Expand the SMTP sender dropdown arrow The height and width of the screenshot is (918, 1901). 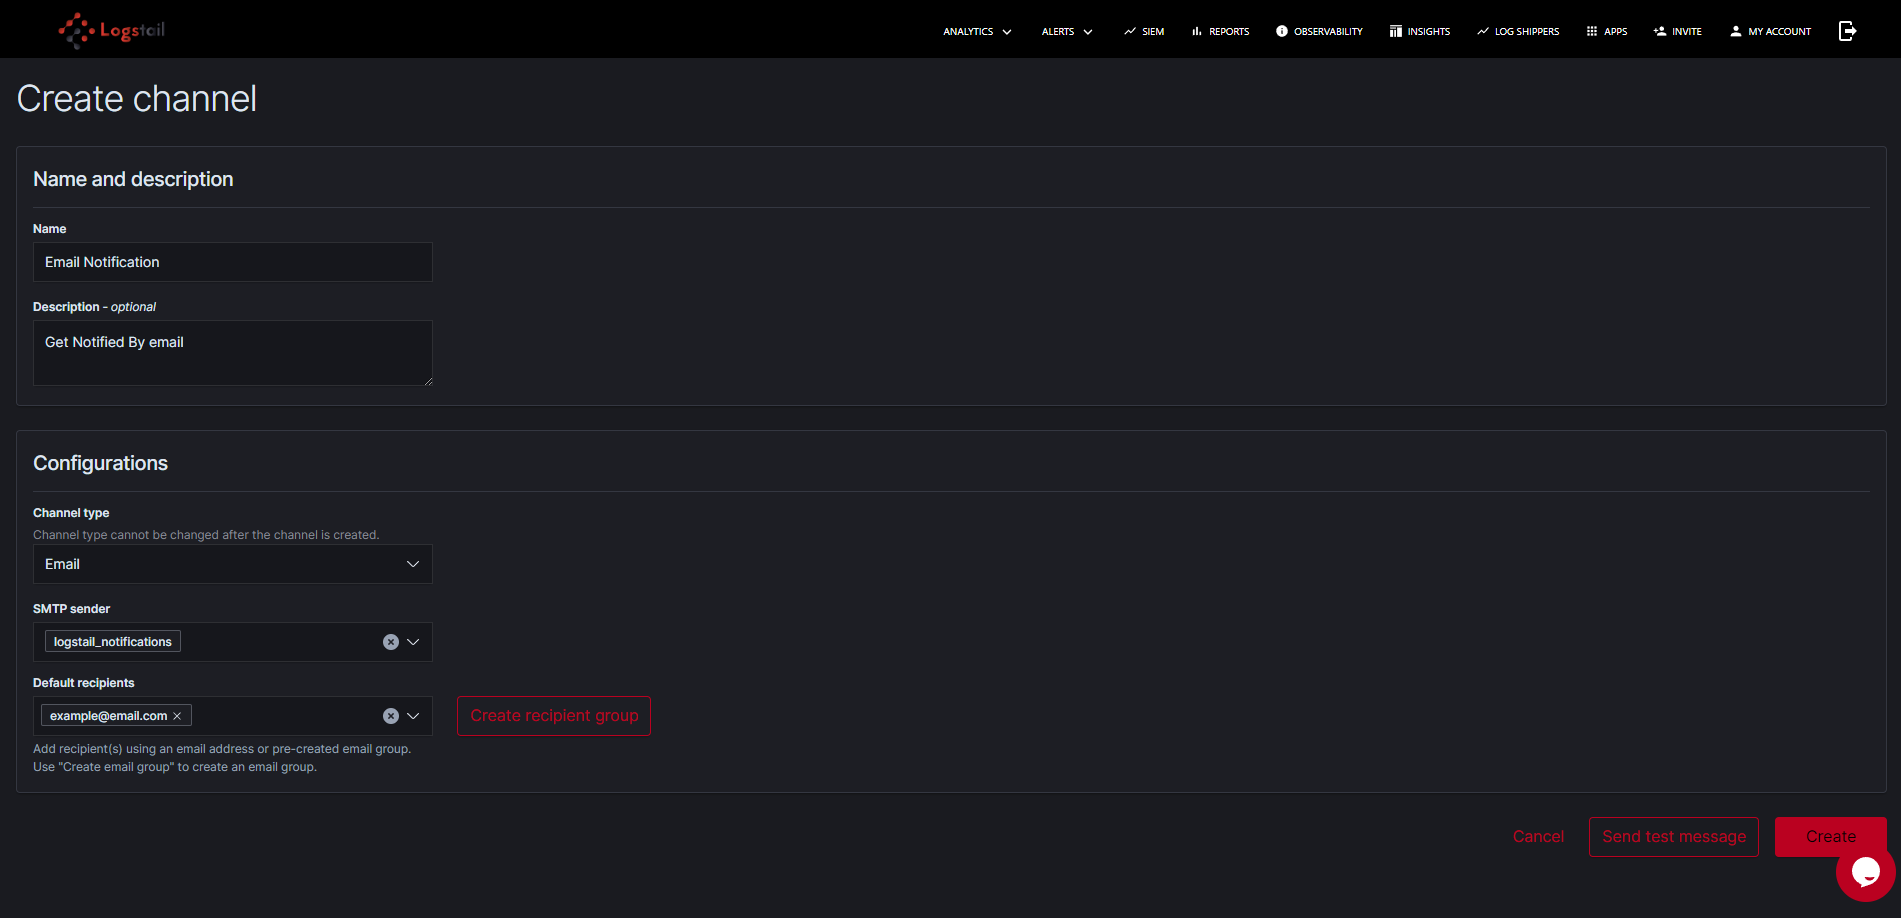[x=413, y=642]
